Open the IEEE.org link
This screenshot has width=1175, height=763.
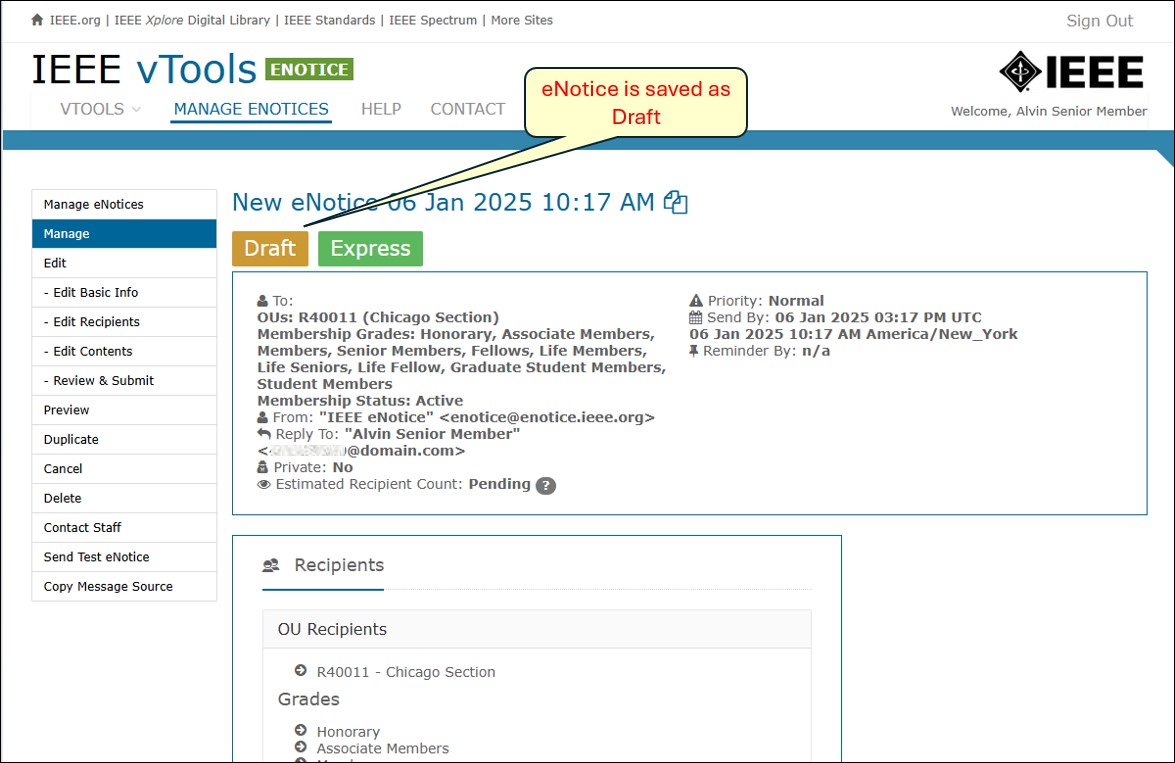[75, 20]
